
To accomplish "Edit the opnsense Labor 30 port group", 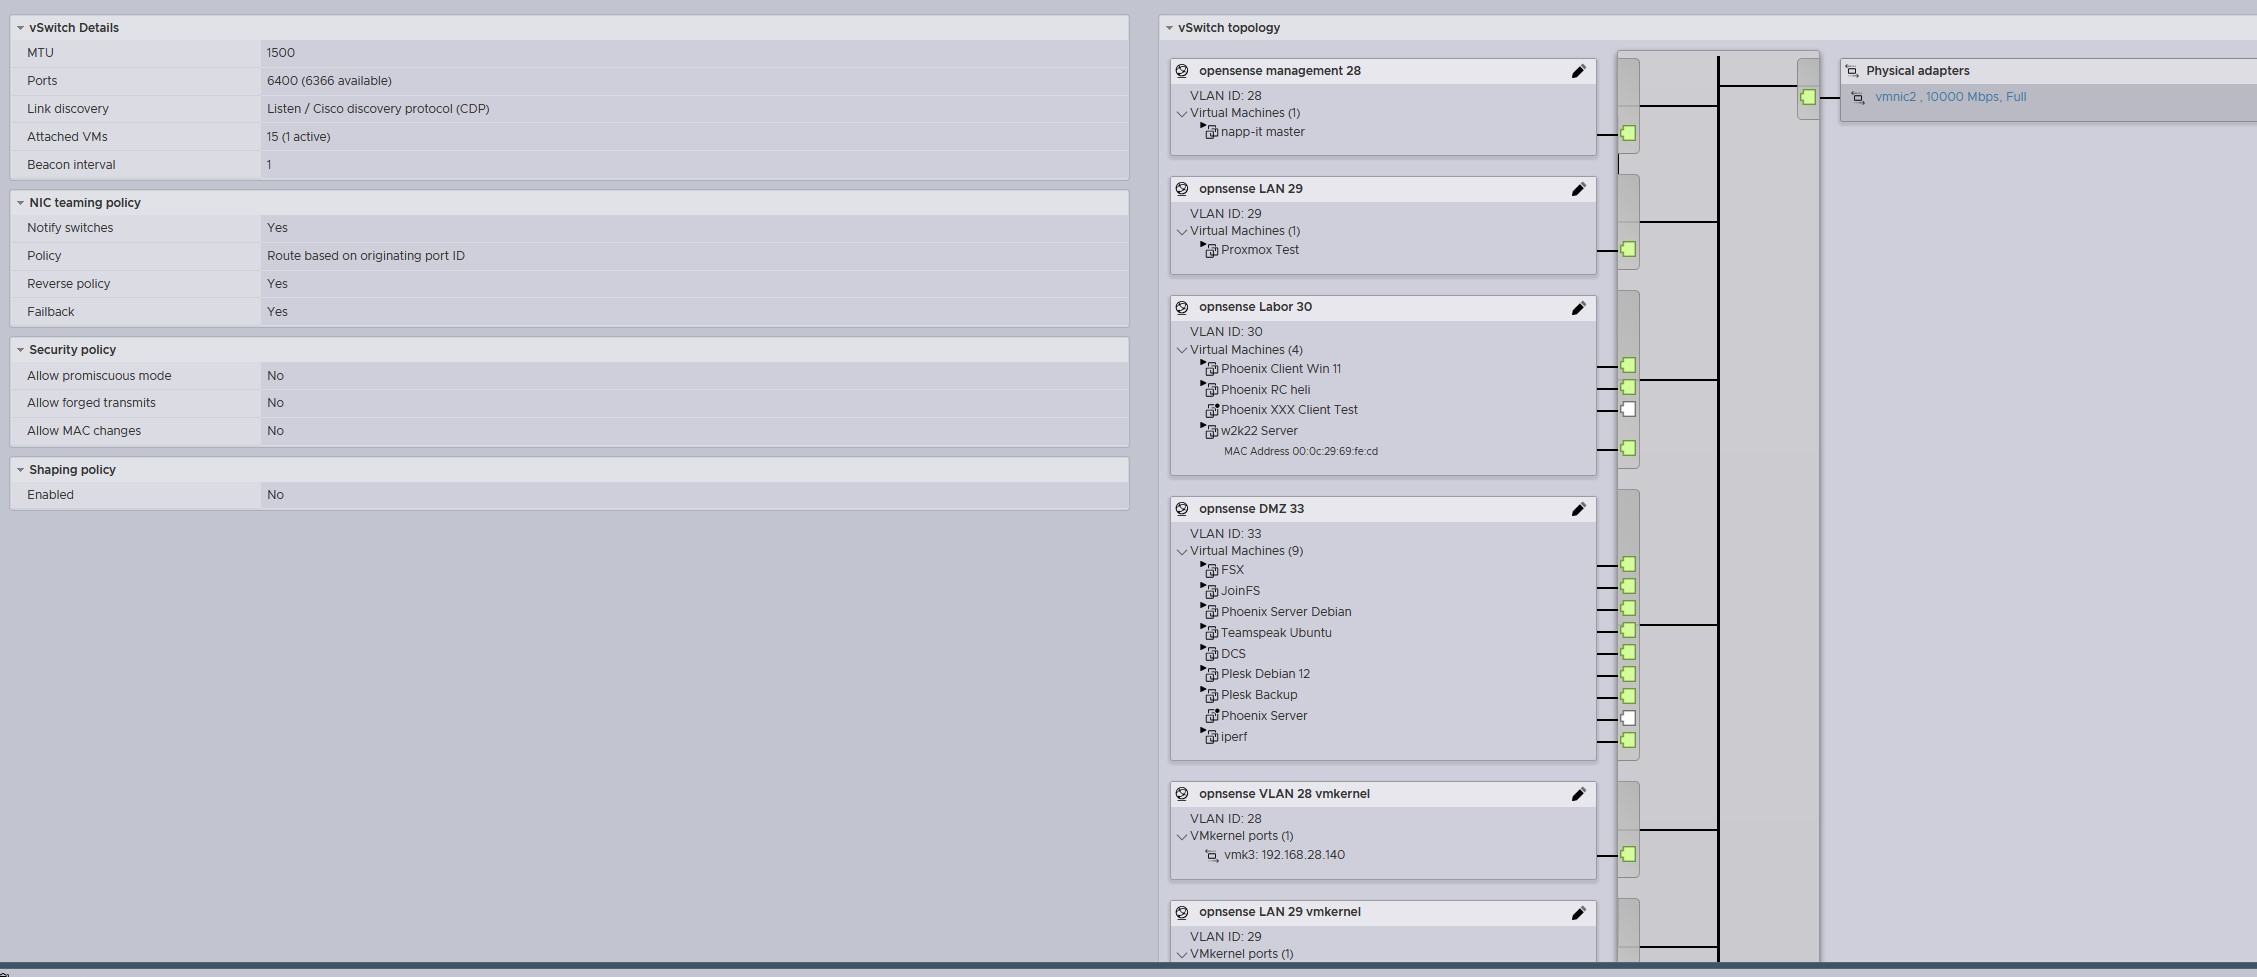I will (x=1578, y=308).
